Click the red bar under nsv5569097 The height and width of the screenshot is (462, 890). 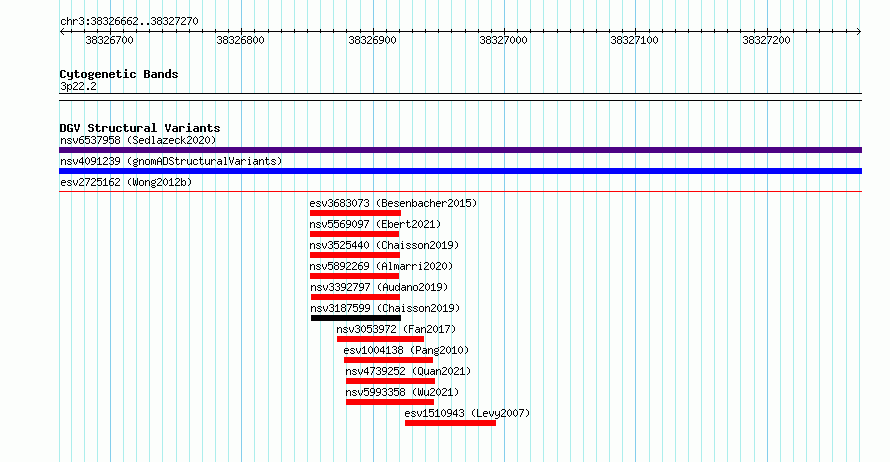click(354, 234)
